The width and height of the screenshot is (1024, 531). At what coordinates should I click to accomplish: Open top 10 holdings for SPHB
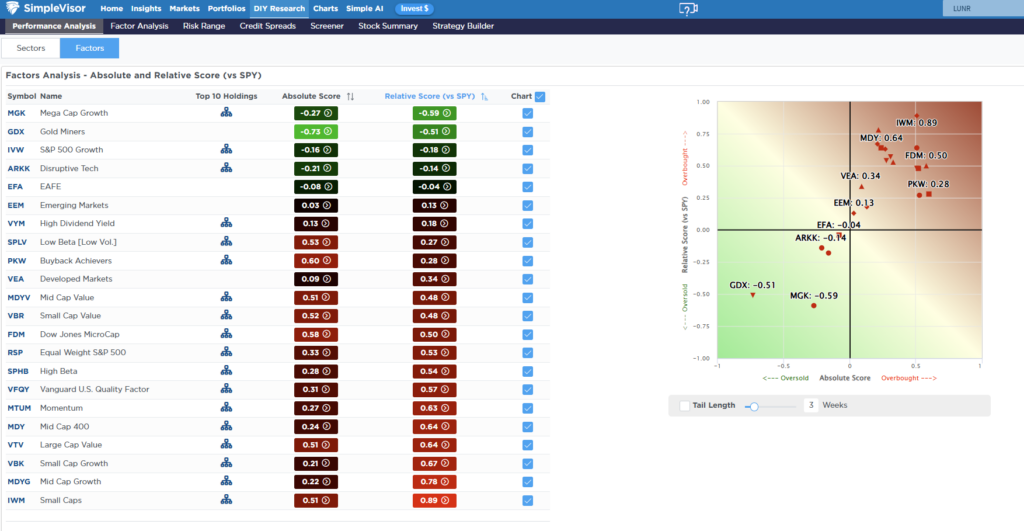226,370
